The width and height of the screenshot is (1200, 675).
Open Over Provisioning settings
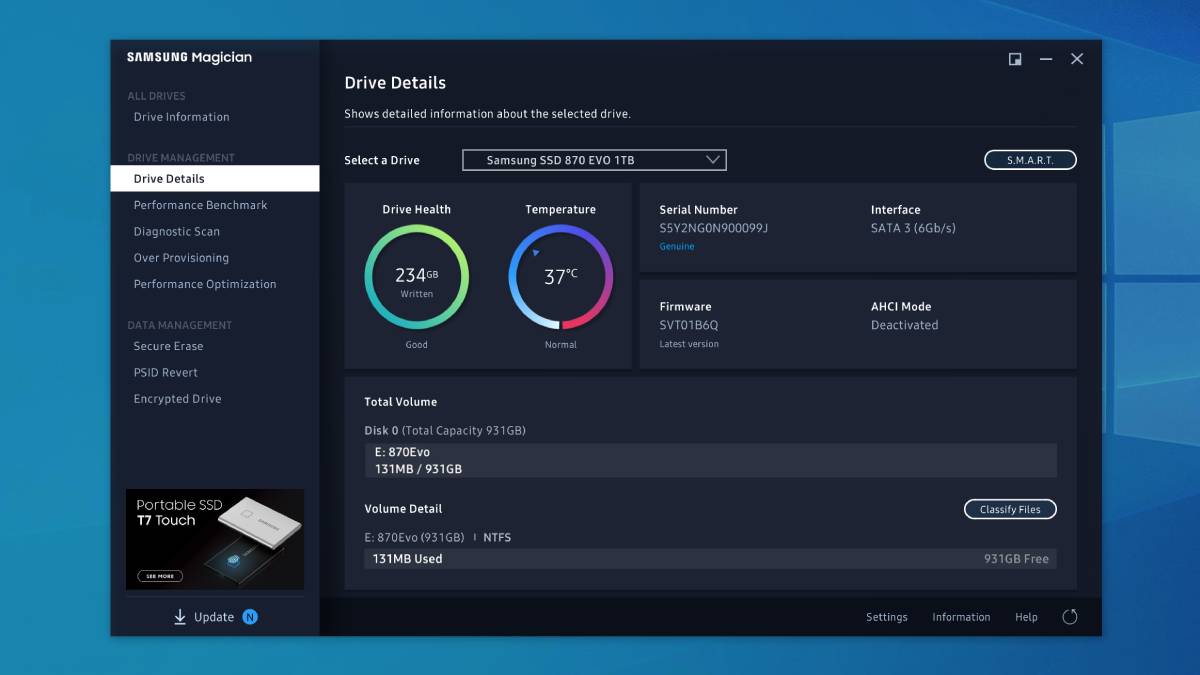pos(181,258)
